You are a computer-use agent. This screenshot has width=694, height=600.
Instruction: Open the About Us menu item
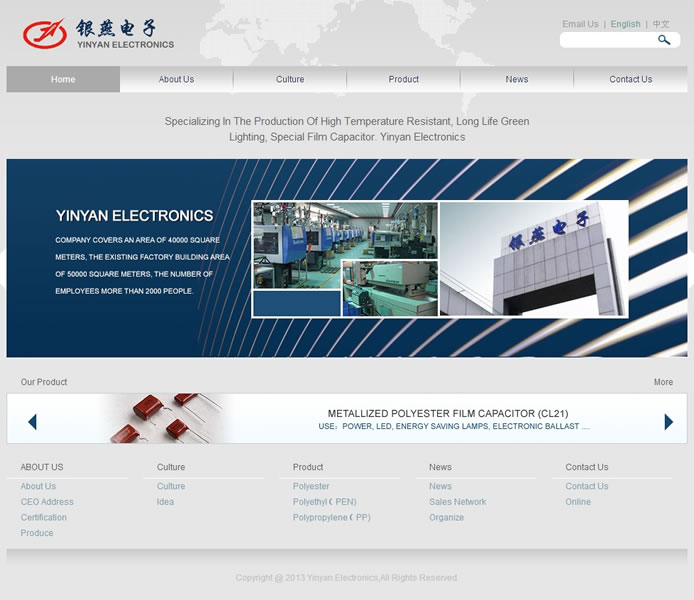pyautogui.click(x=176, y=79)
